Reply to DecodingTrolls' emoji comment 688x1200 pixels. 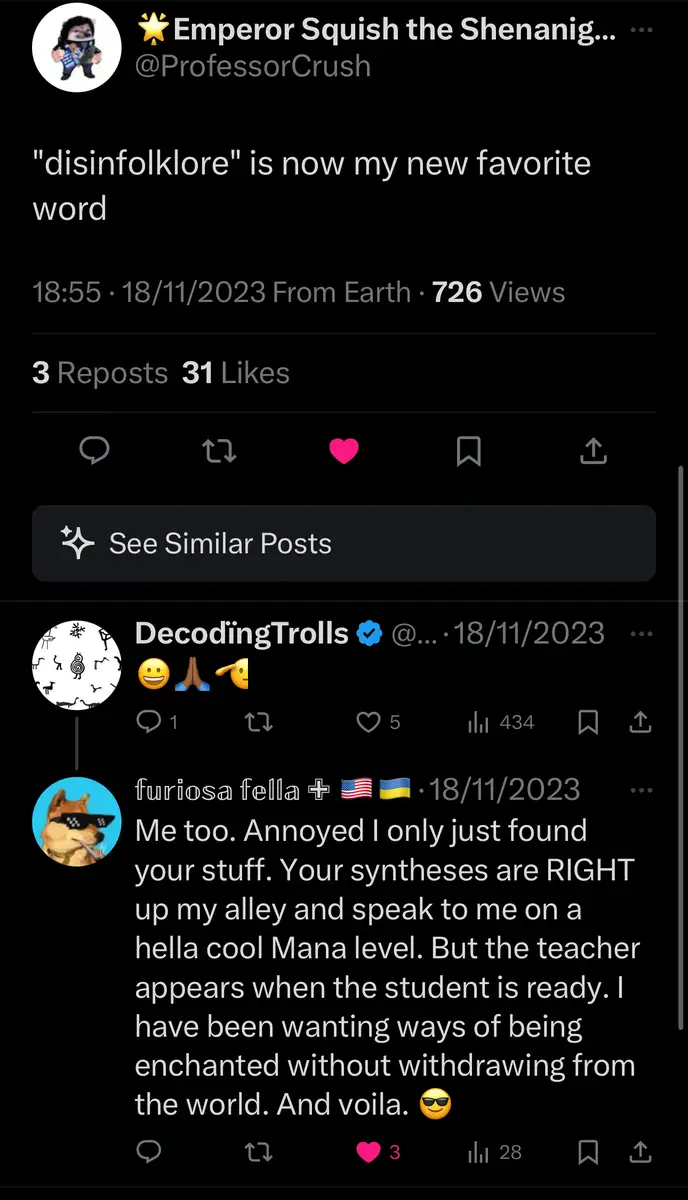tap(148, 722)
